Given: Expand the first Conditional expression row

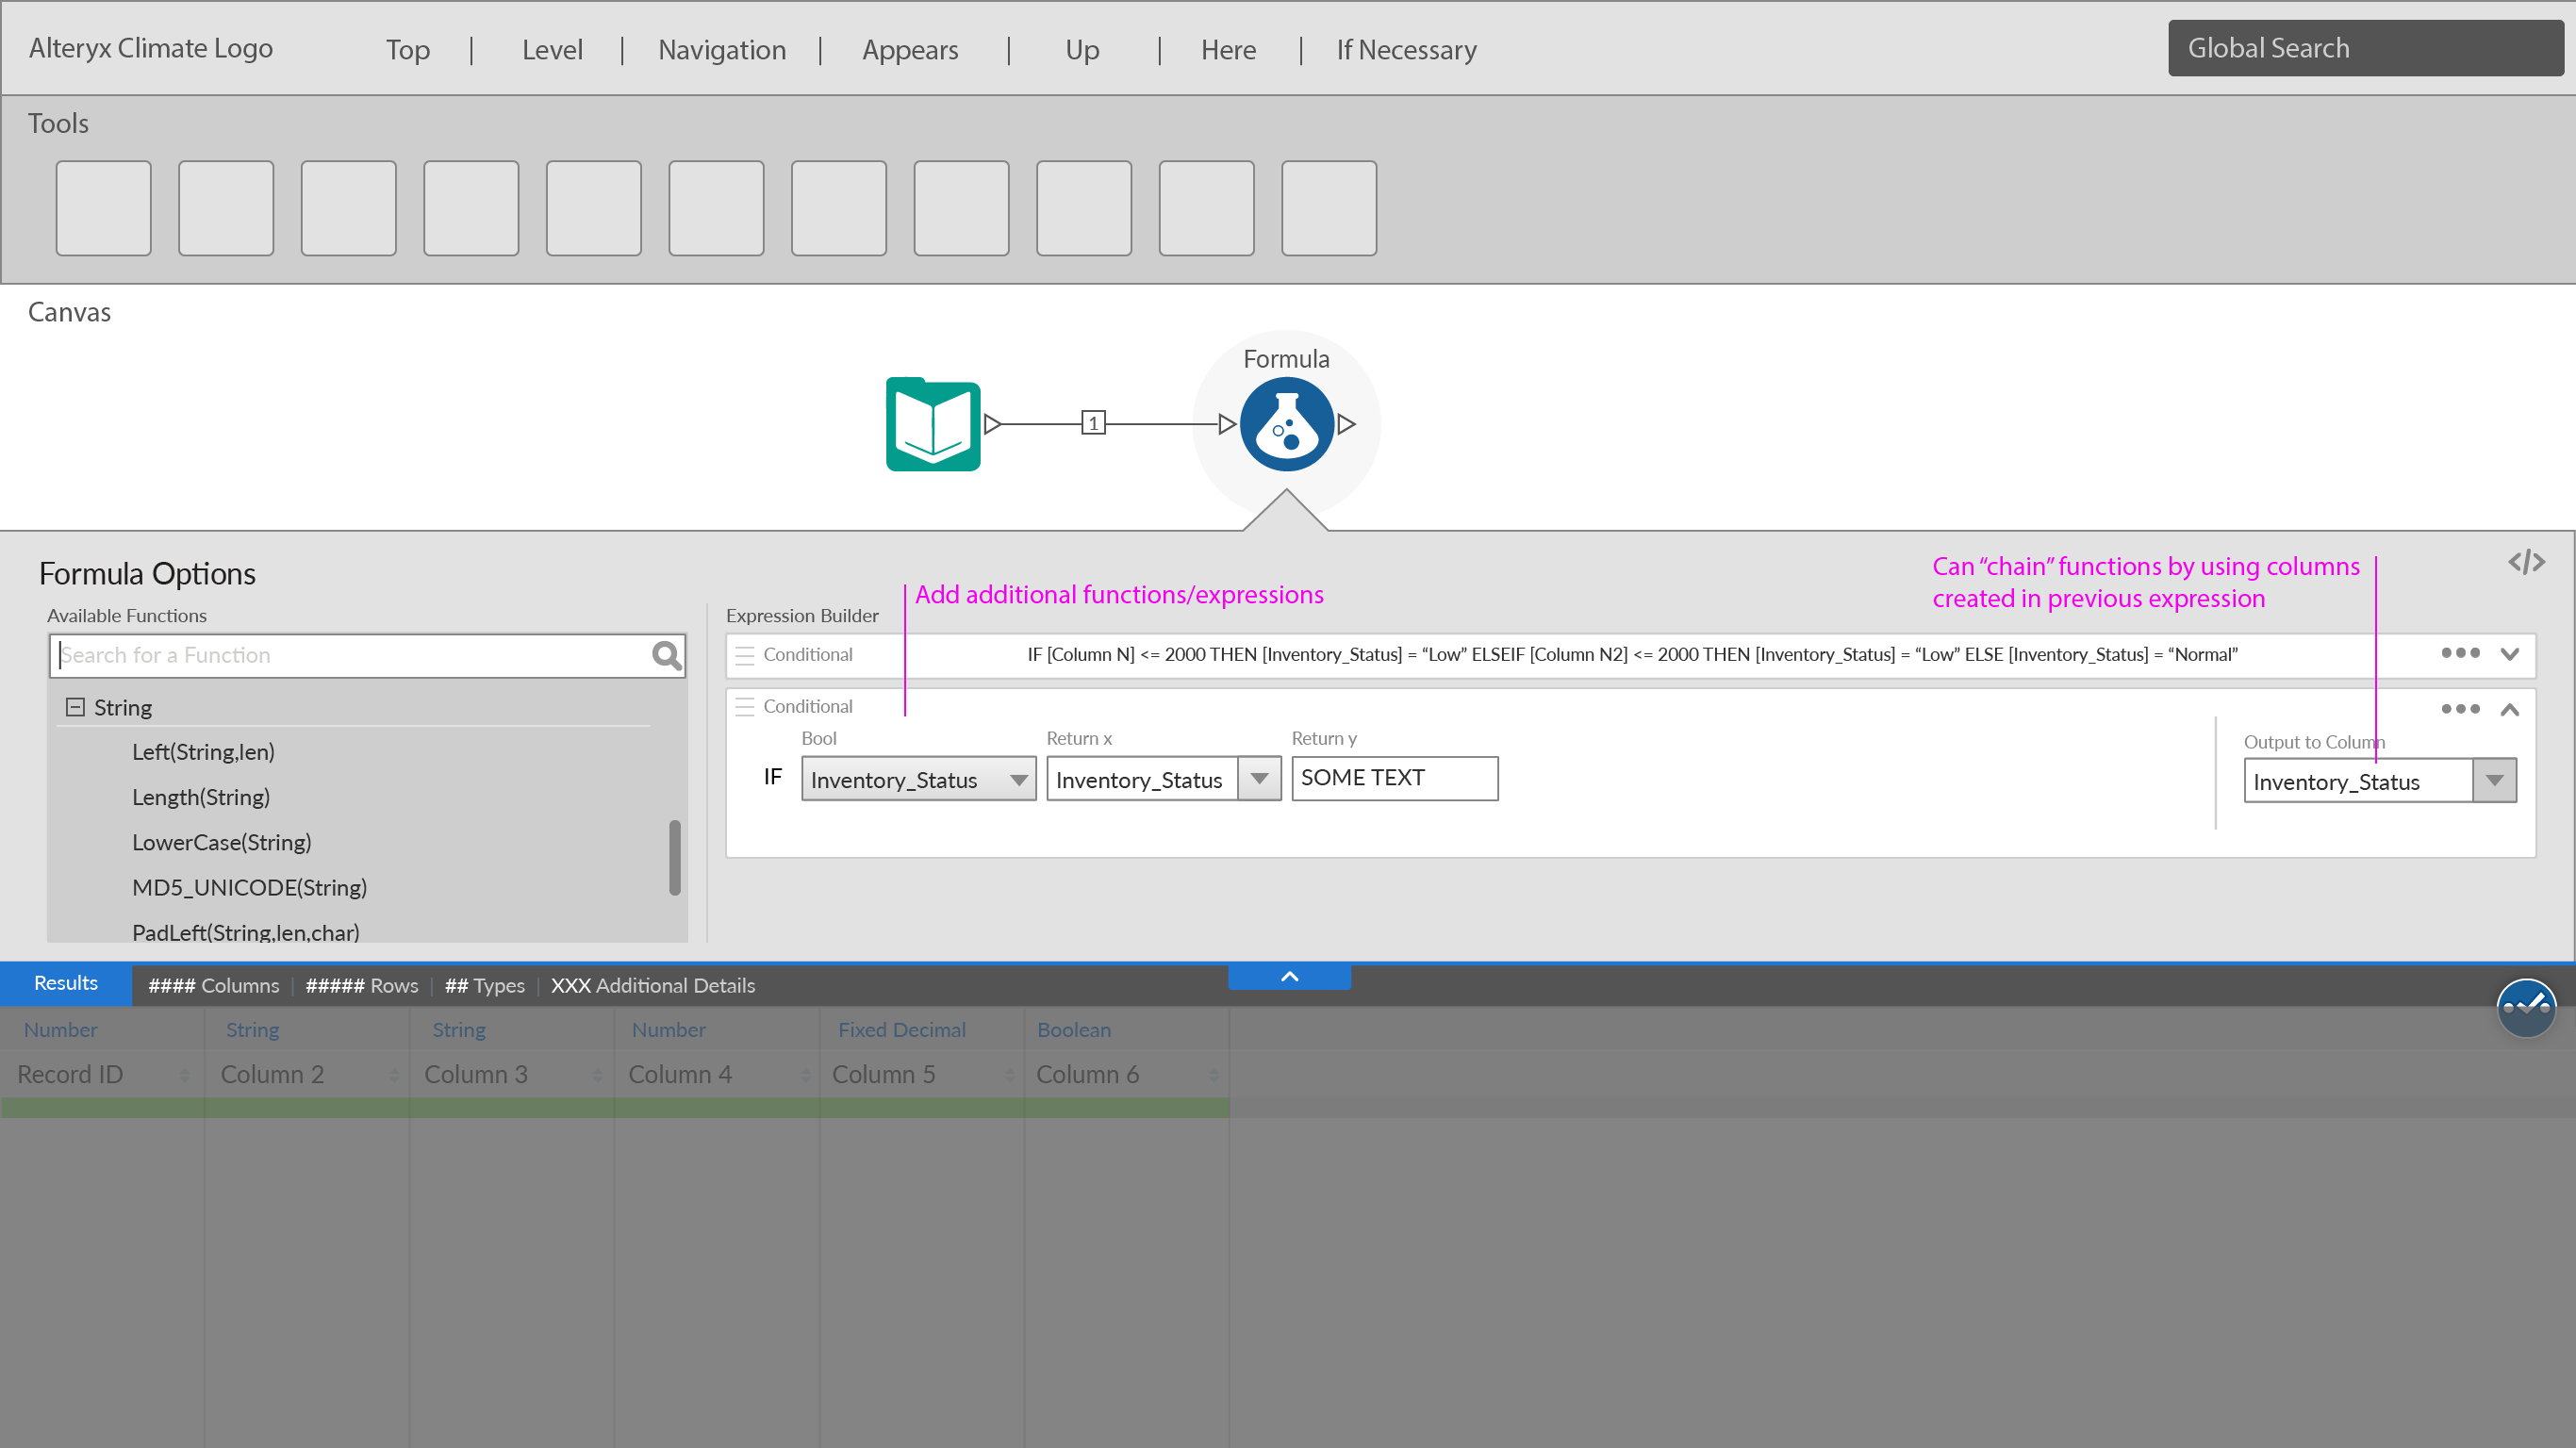Looking at the screenshot, I should pos(2509,654).
